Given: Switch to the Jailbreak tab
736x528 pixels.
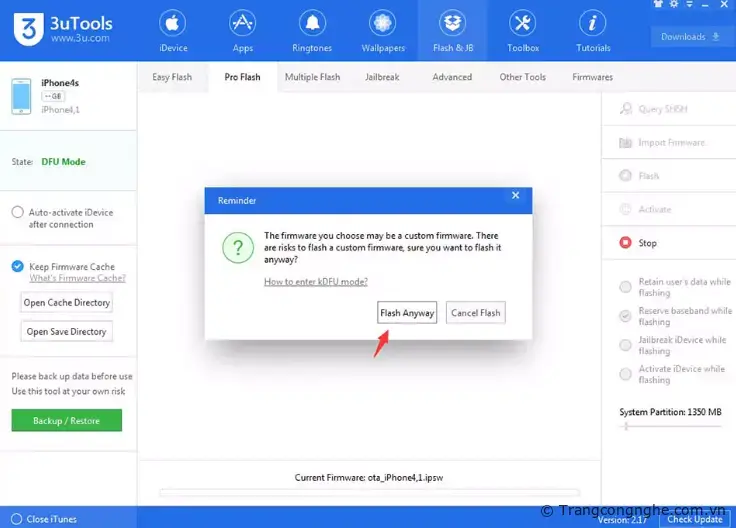Looking at the screenshot, I should (382, 77).
